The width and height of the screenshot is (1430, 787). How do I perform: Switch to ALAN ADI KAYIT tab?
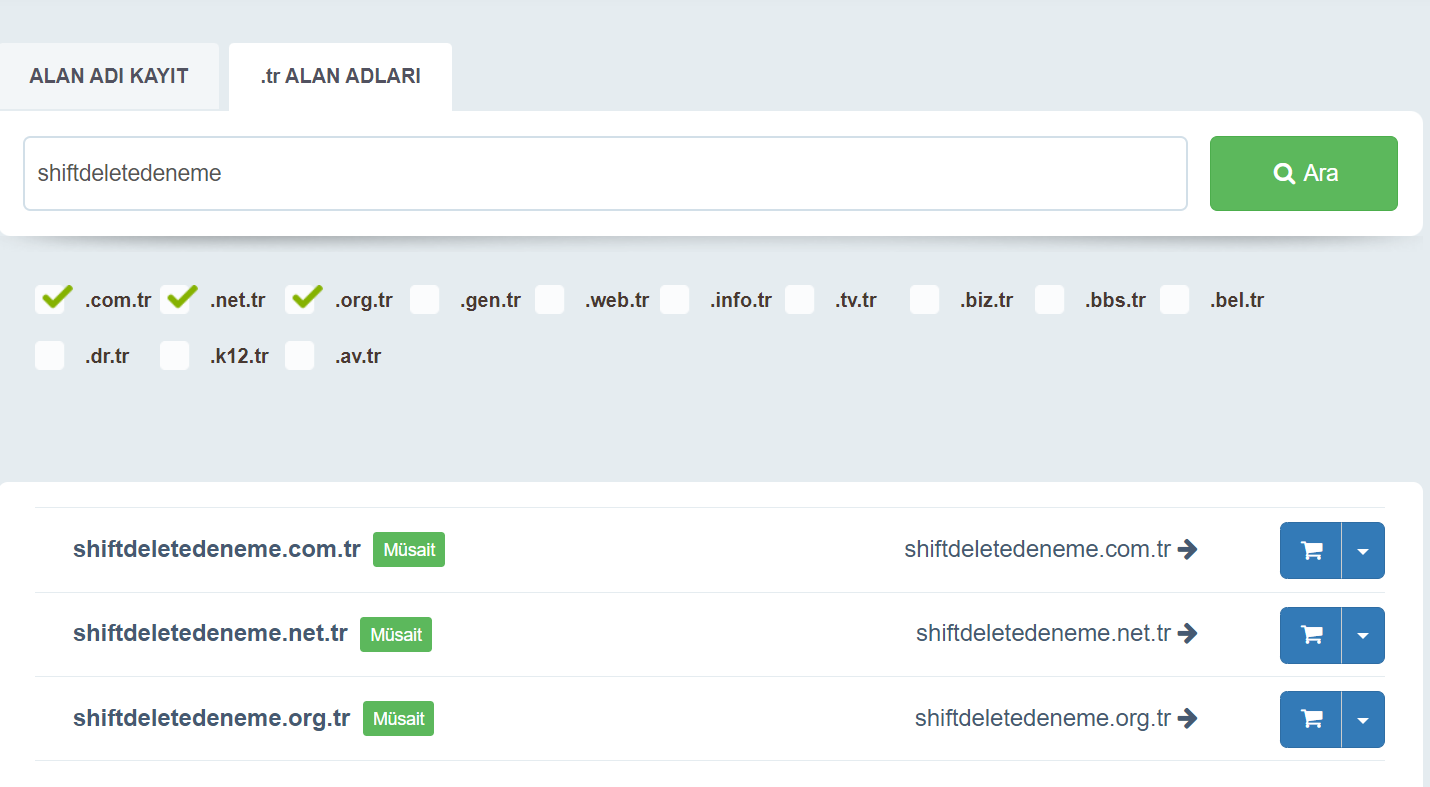pos(109,76)
